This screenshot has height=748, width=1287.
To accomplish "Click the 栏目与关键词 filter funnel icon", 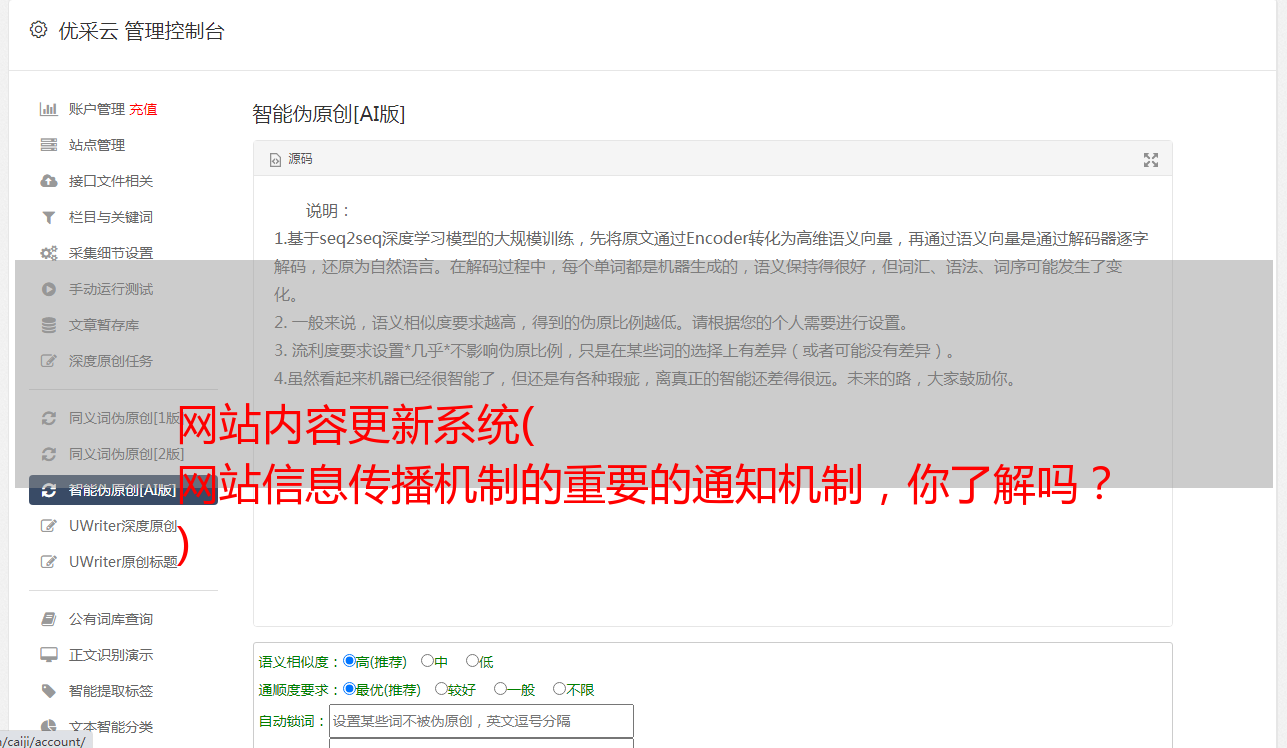I will 48,217.
